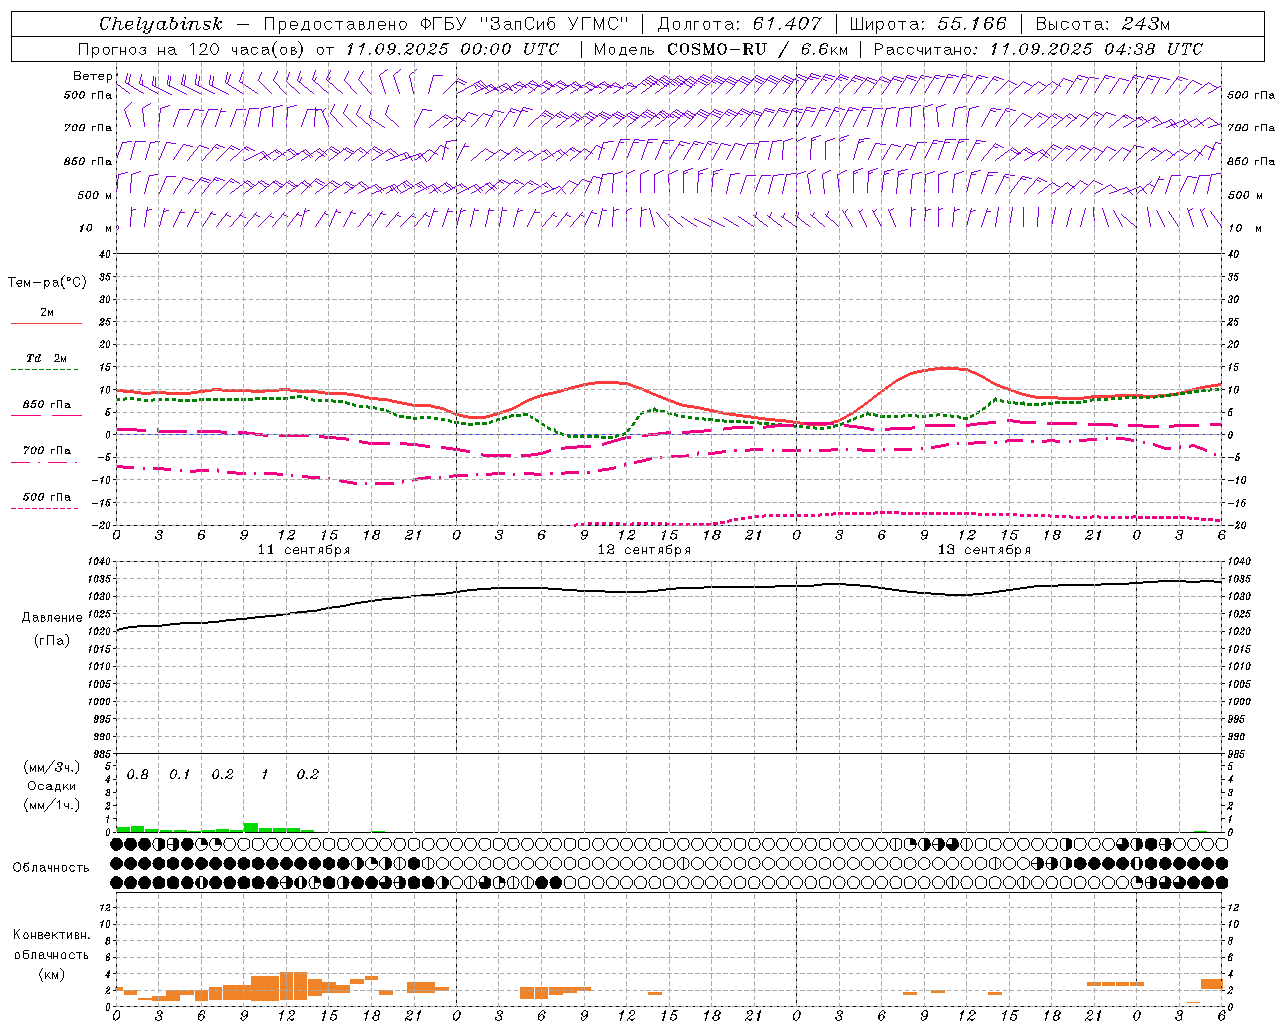Click the '(мм/3ч.)' precipitation unit label
The height and width of the screenshot is (1024, 1280).
click(x=52, y=767)
